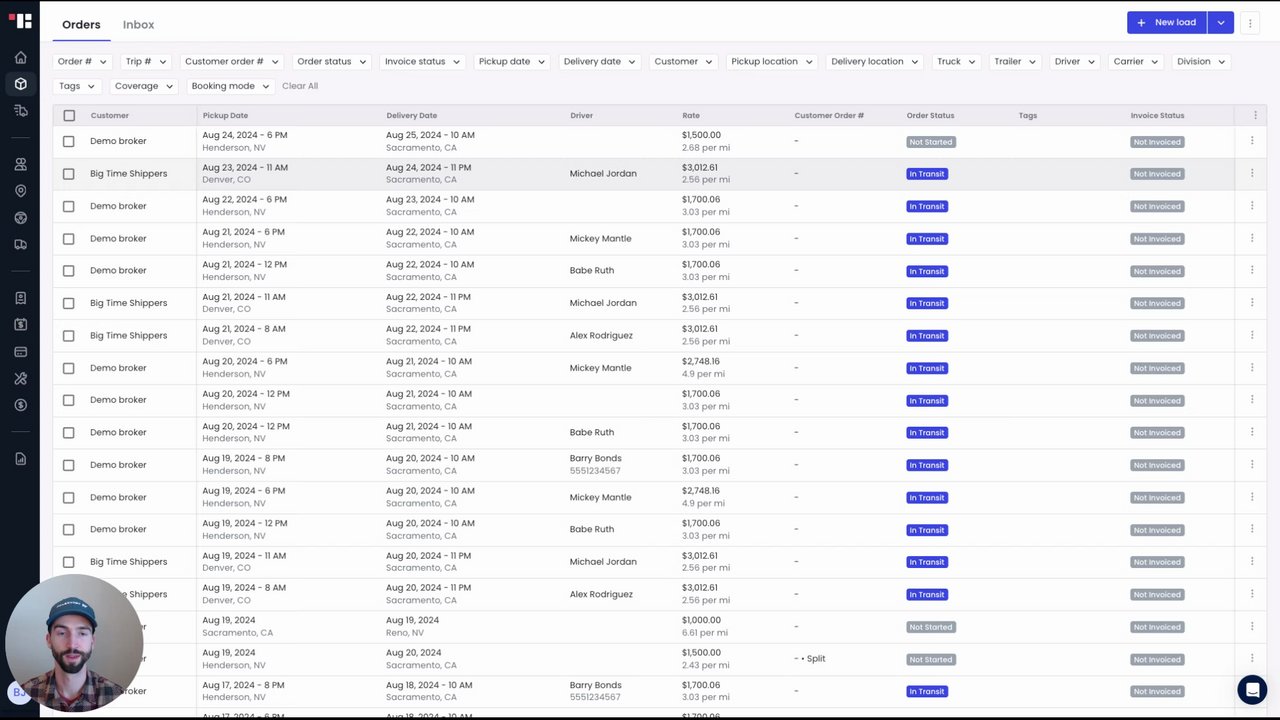Open the map pin locations icon
1280x720 pixels.
20,191
